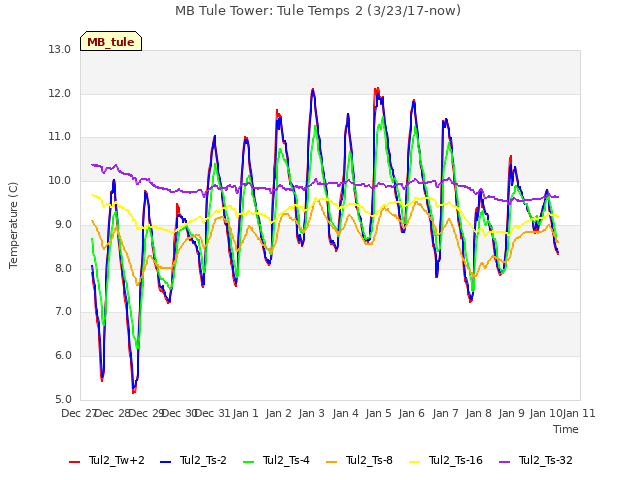Click the purple Tul2_Ts-32 legend swatch

click(x=505, y=462)
